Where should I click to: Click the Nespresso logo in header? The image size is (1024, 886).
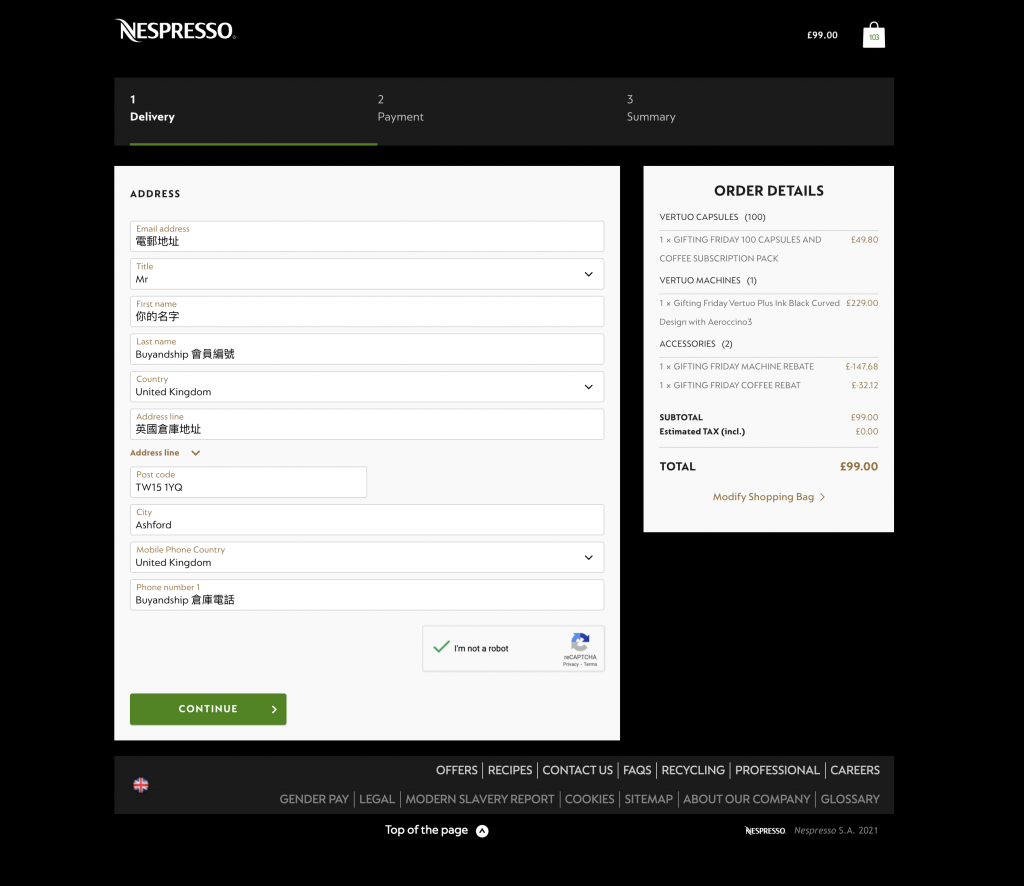click(x=175, y=31)
